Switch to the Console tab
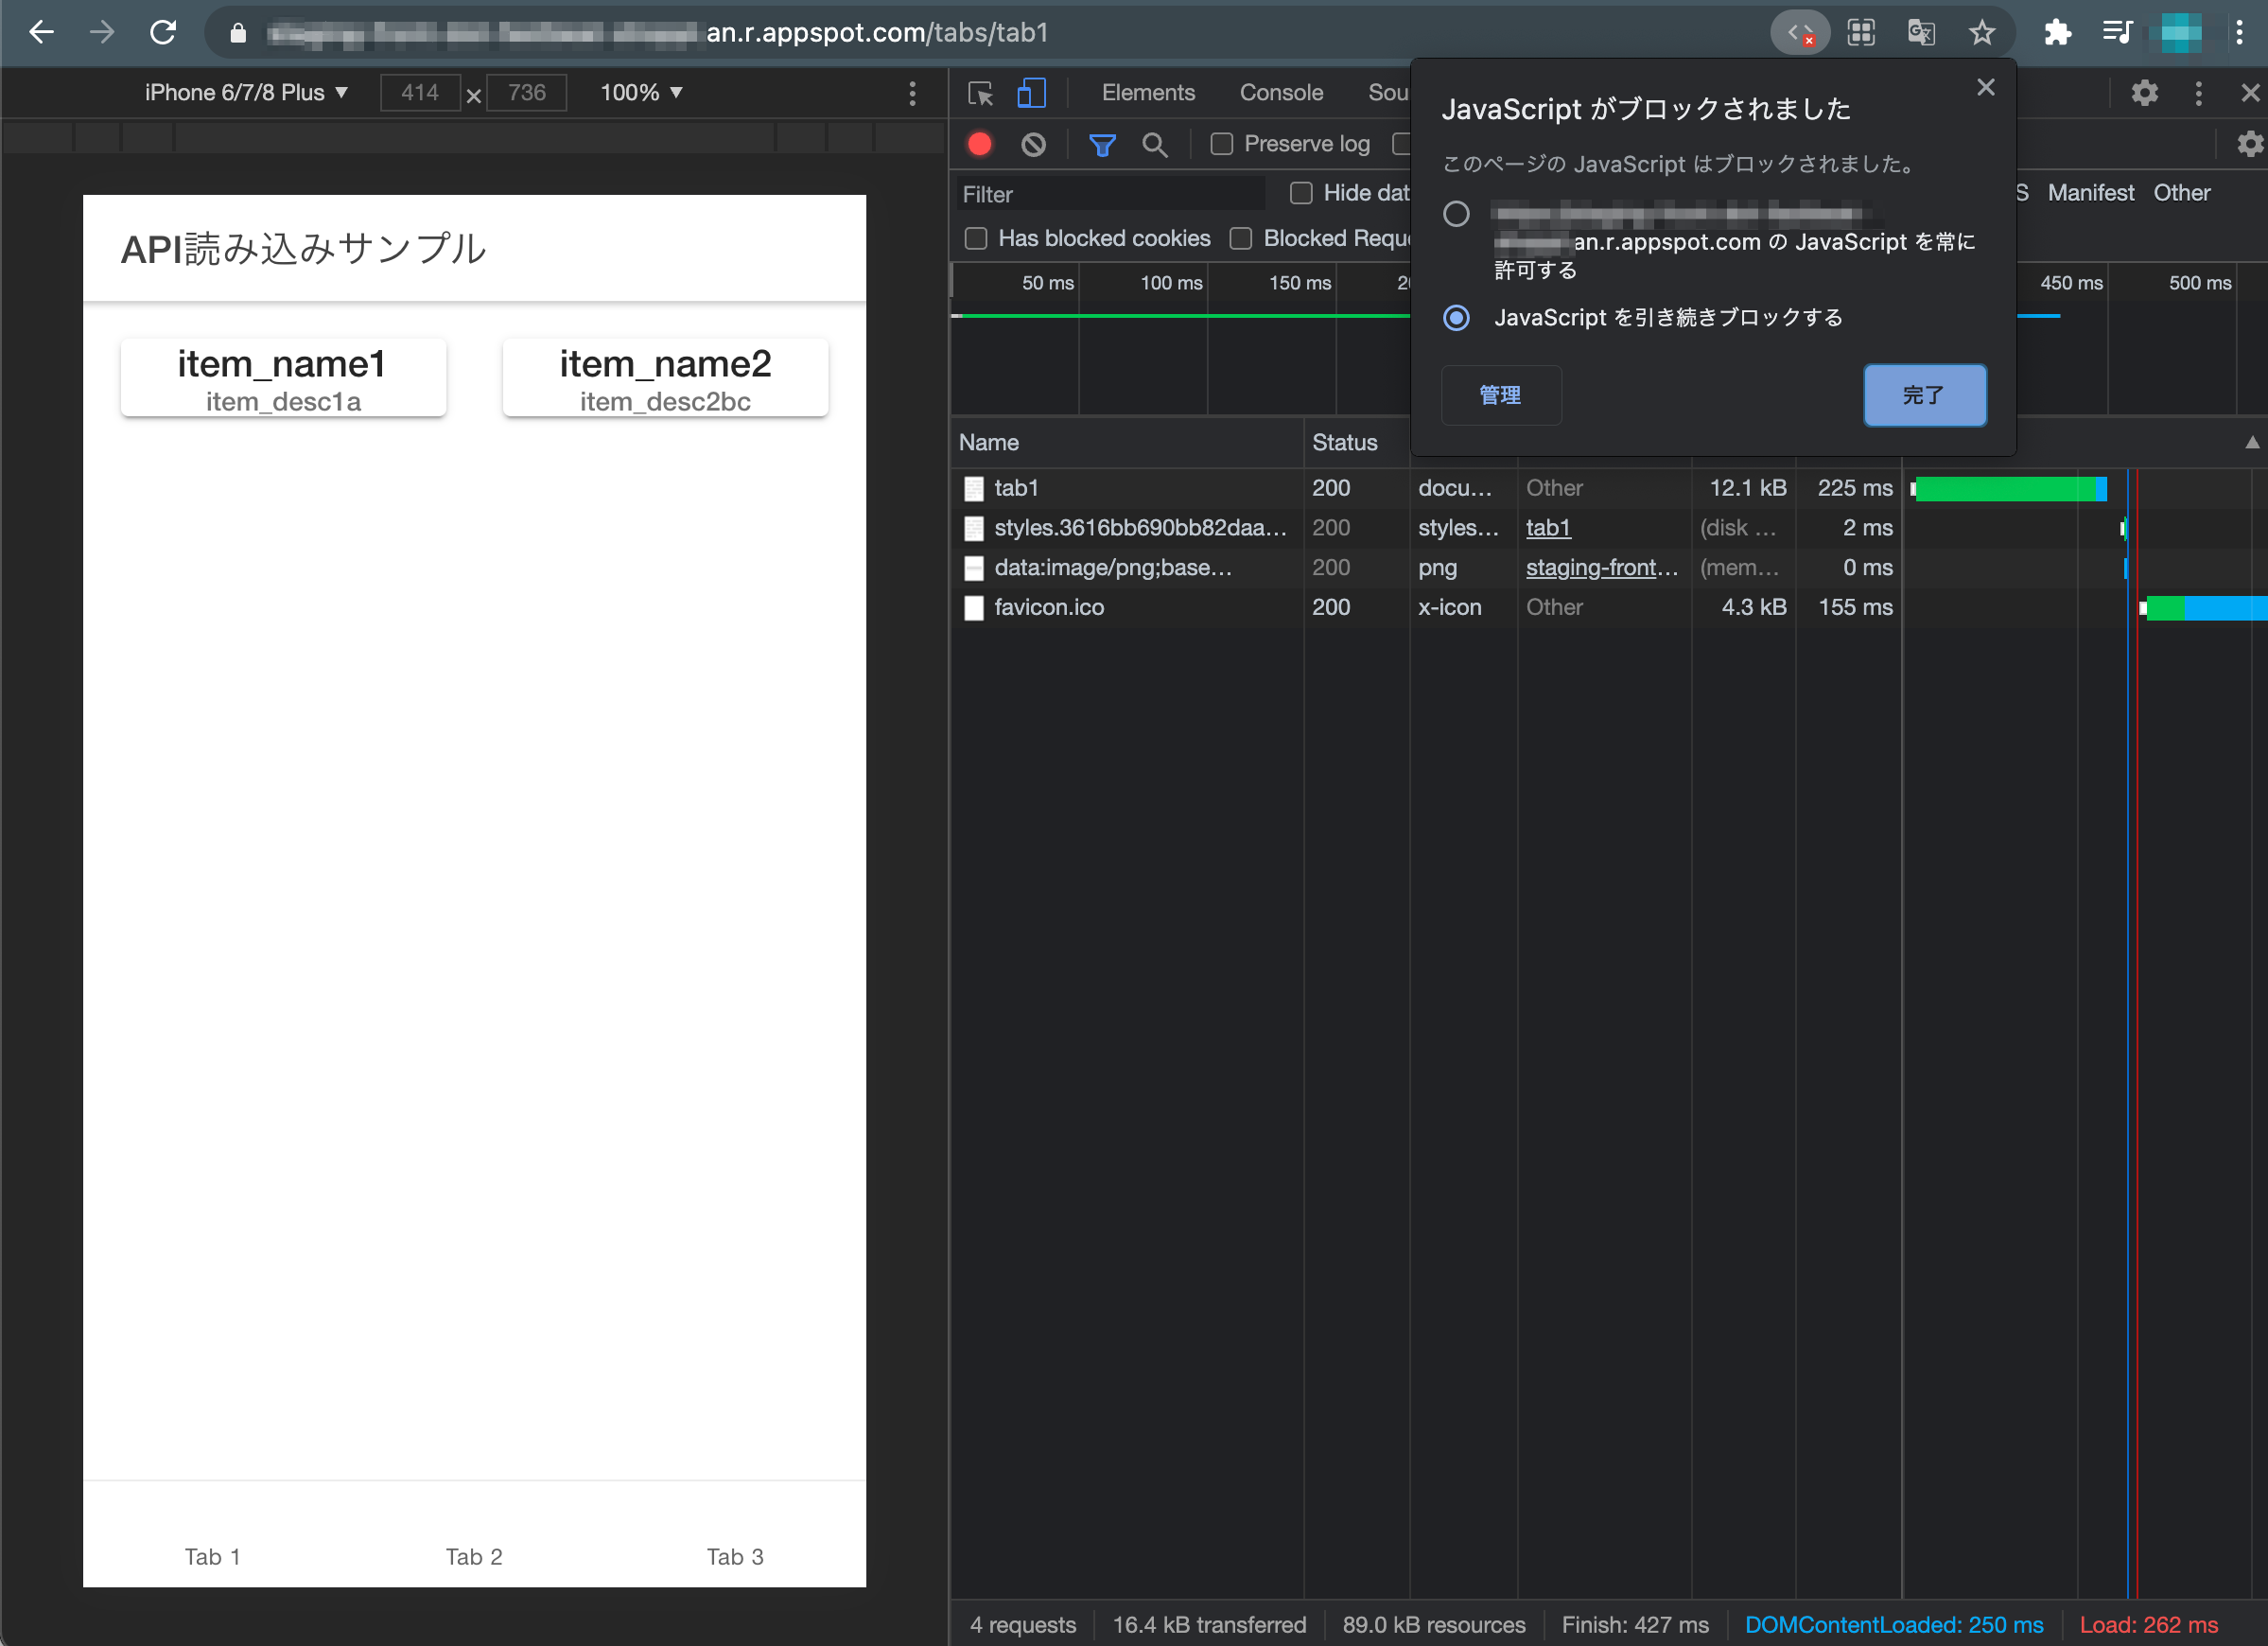2268x1646 pixels. (x=1281, y=93)
